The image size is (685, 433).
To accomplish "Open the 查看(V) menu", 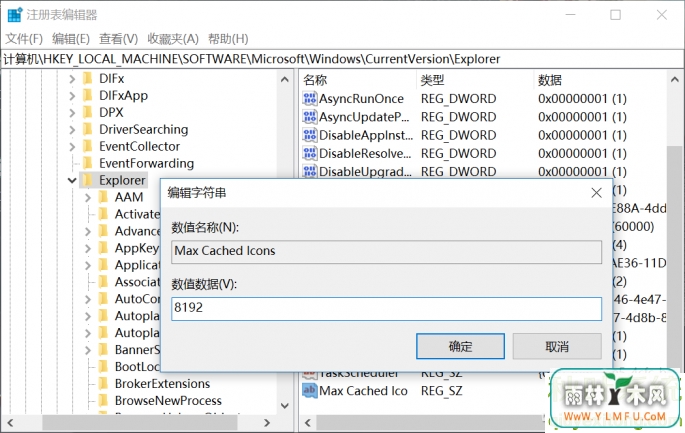I will tap(118, 39).
